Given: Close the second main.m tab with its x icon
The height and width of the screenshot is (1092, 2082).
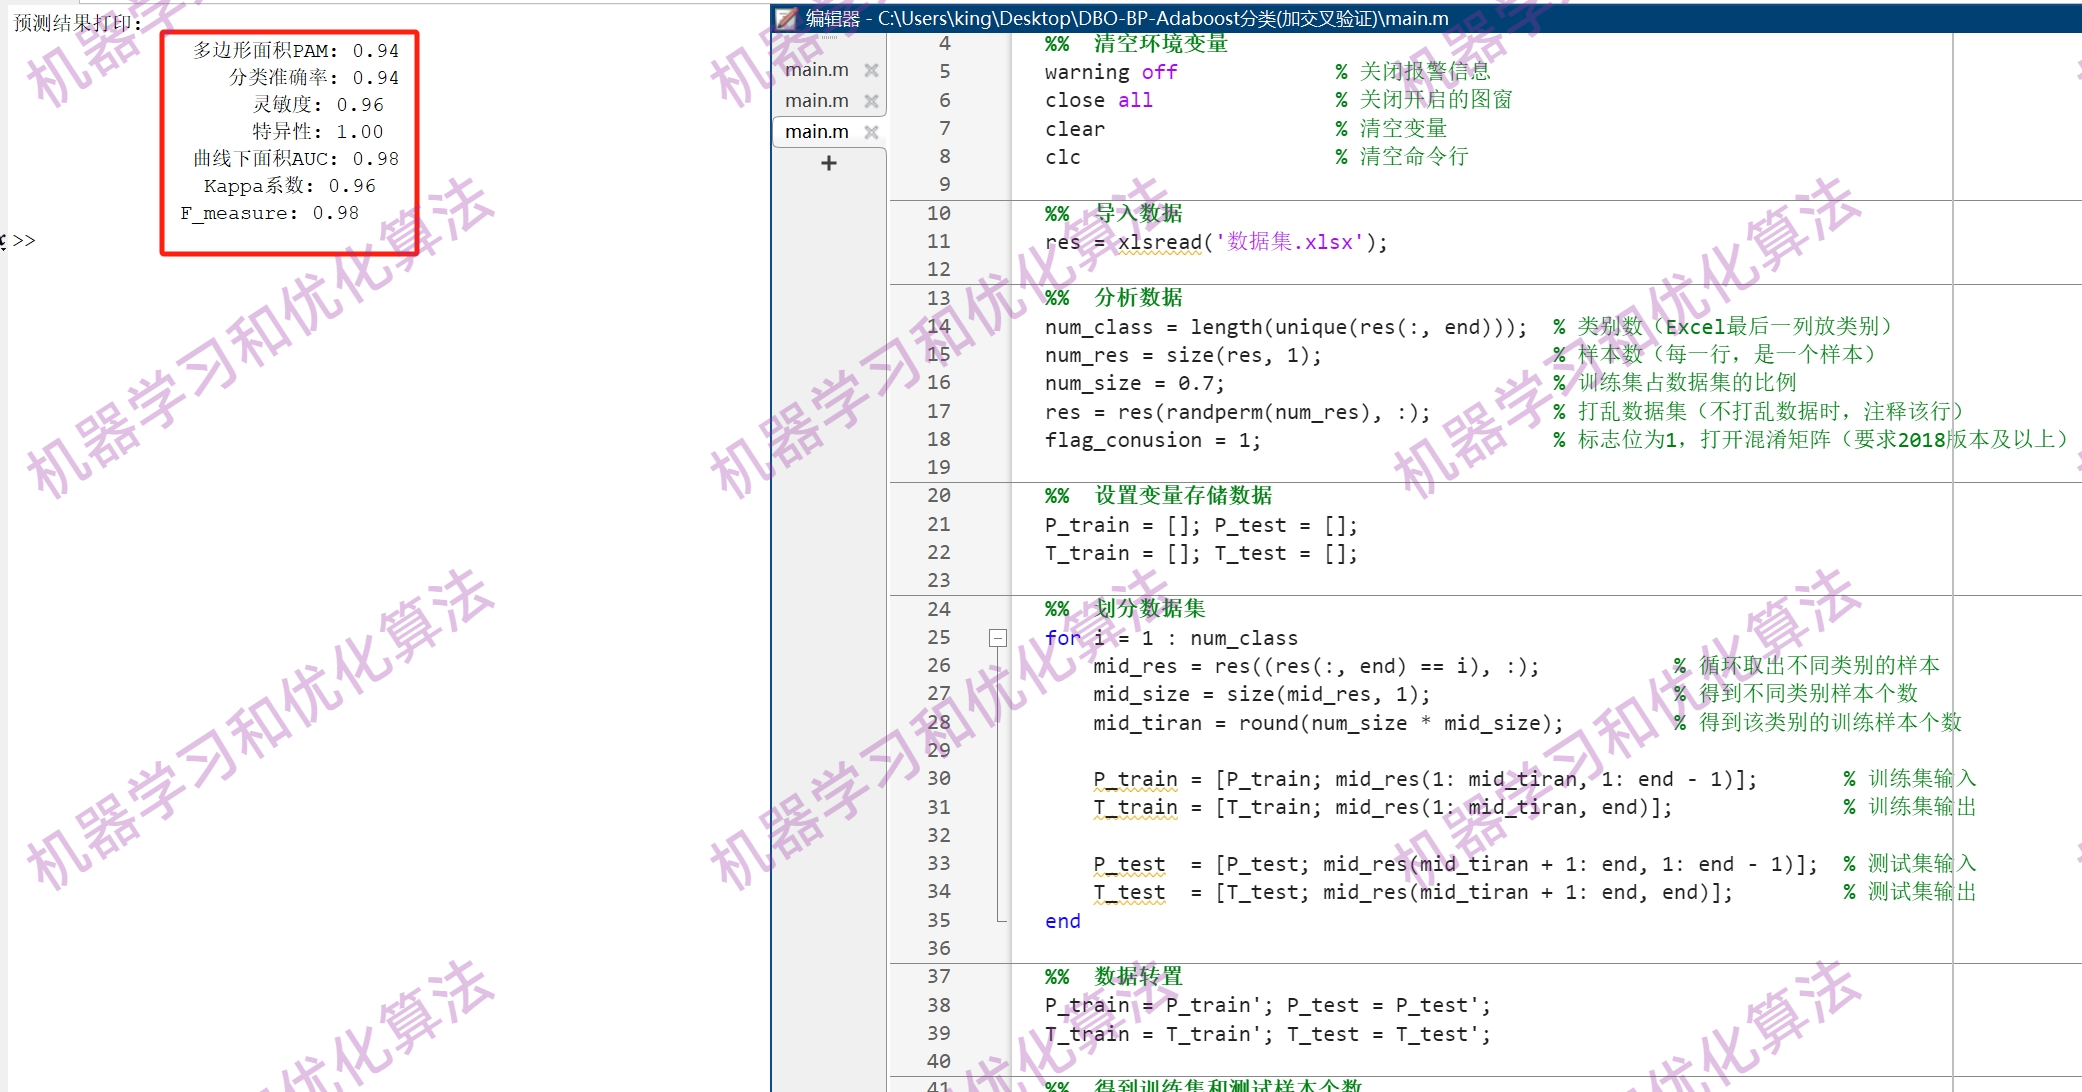Looking at the screenshot, I should 871,100.
